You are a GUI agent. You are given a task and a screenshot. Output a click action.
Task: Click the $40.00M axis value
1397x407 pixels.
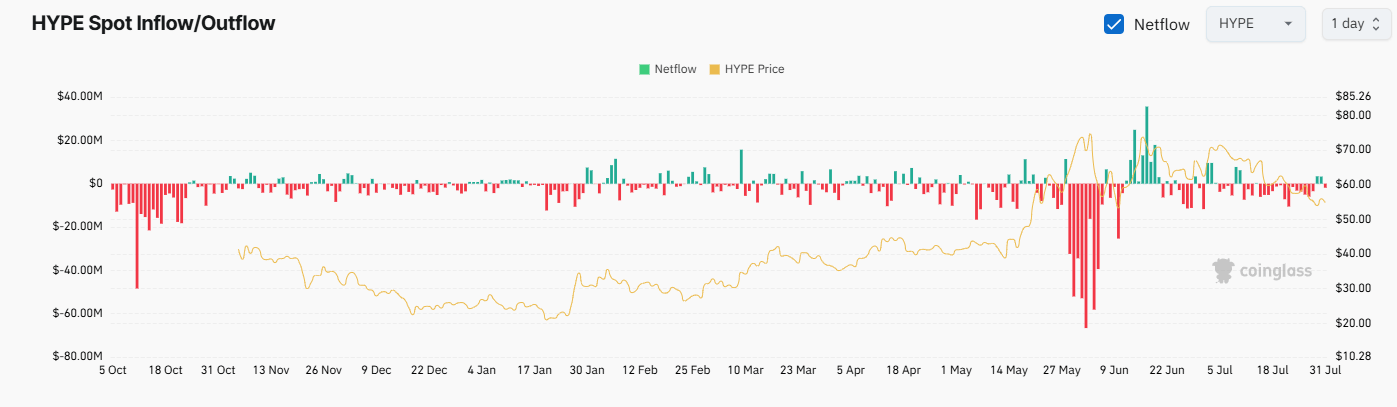(81, 97)
